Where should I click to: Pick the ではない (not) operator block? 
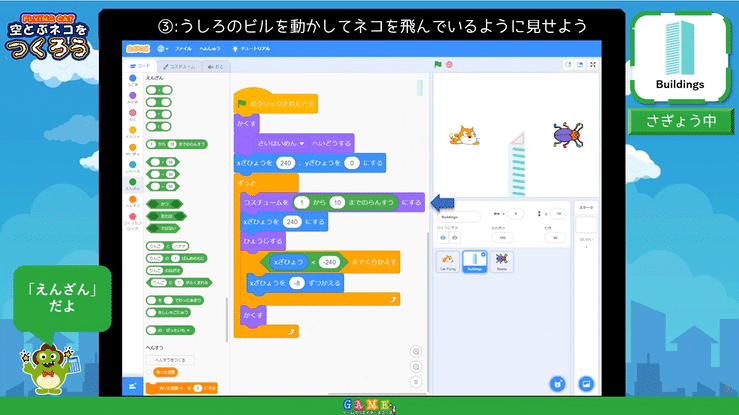pyautogui.click(x=164, y=228)
